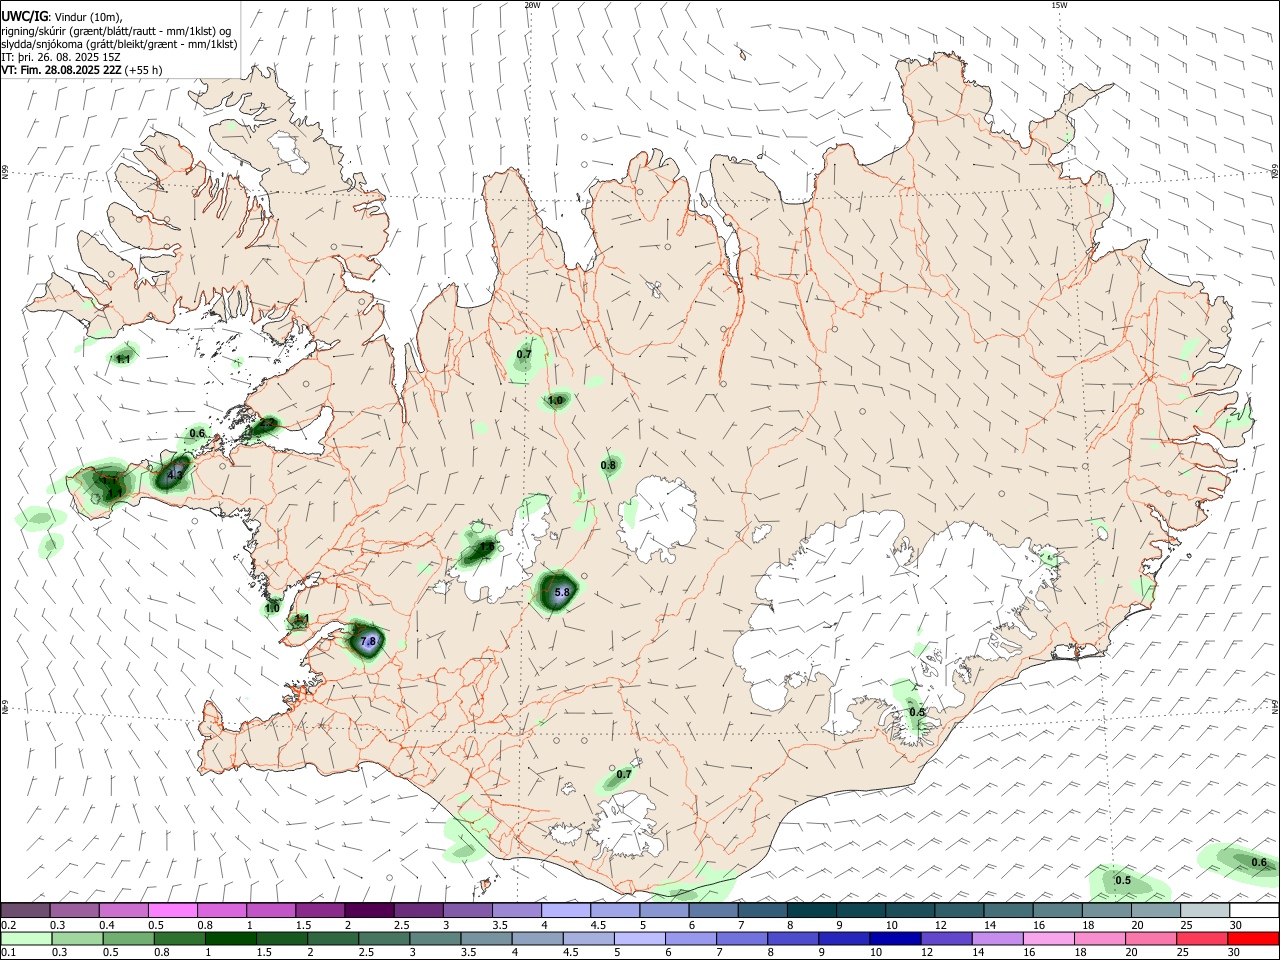Select the dark blue 10 mm rain swatch
The image size is (1280, 960).
[x=893, y=939]
